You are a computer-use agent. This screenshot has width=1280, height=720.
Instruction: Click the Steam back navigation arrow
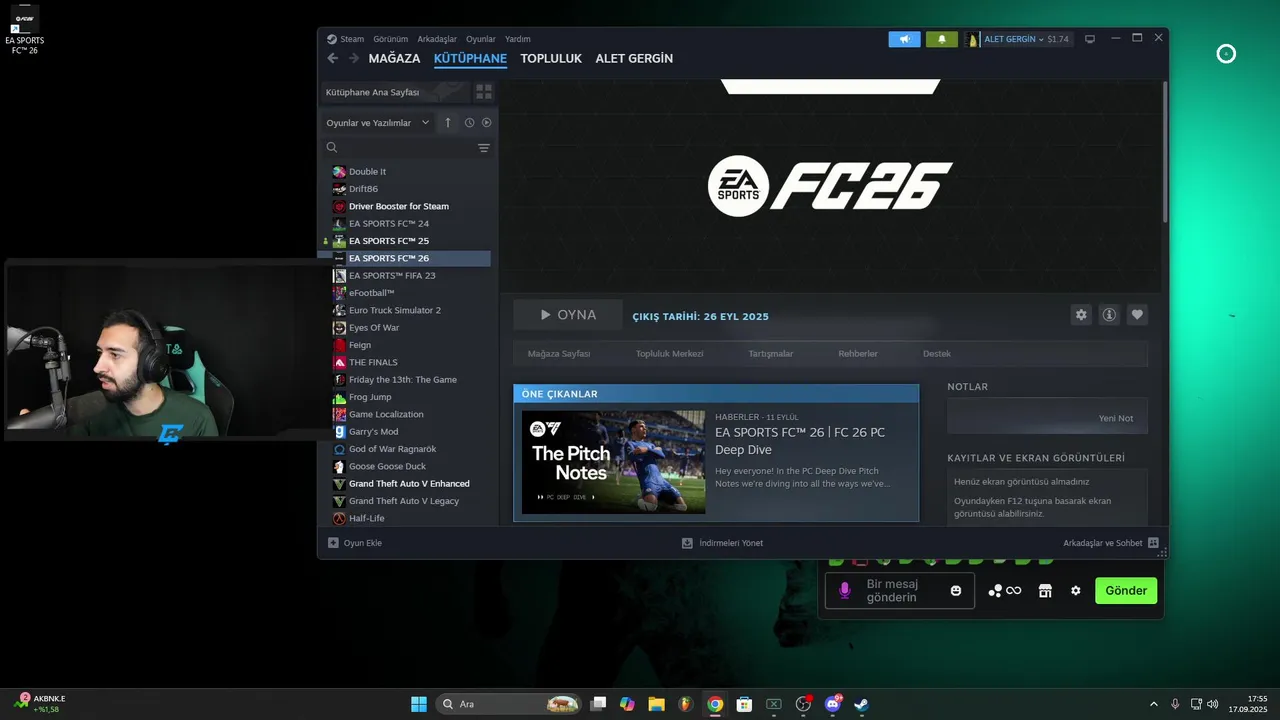pos(333,58)
